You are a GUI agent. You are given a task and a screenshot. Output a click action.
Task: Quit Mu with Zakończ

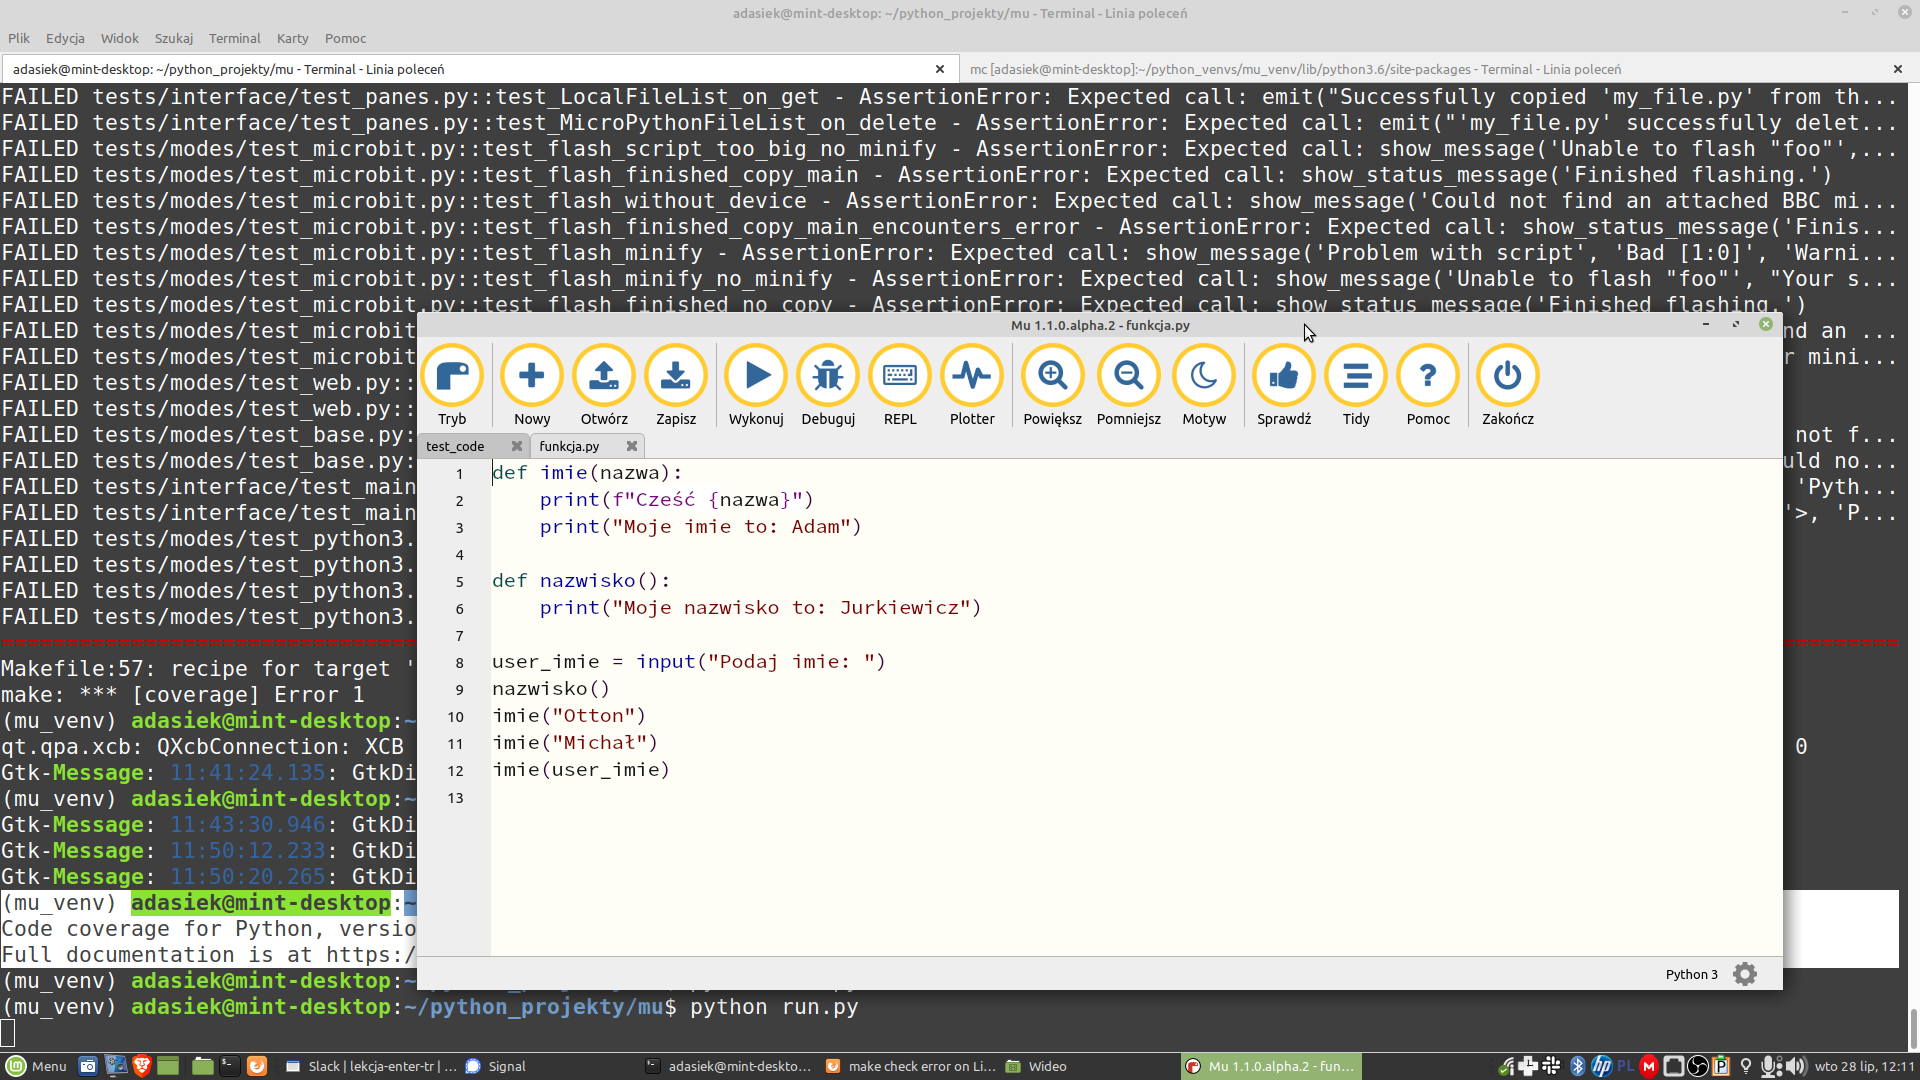pyautogui.click(x=1508, y=386)
